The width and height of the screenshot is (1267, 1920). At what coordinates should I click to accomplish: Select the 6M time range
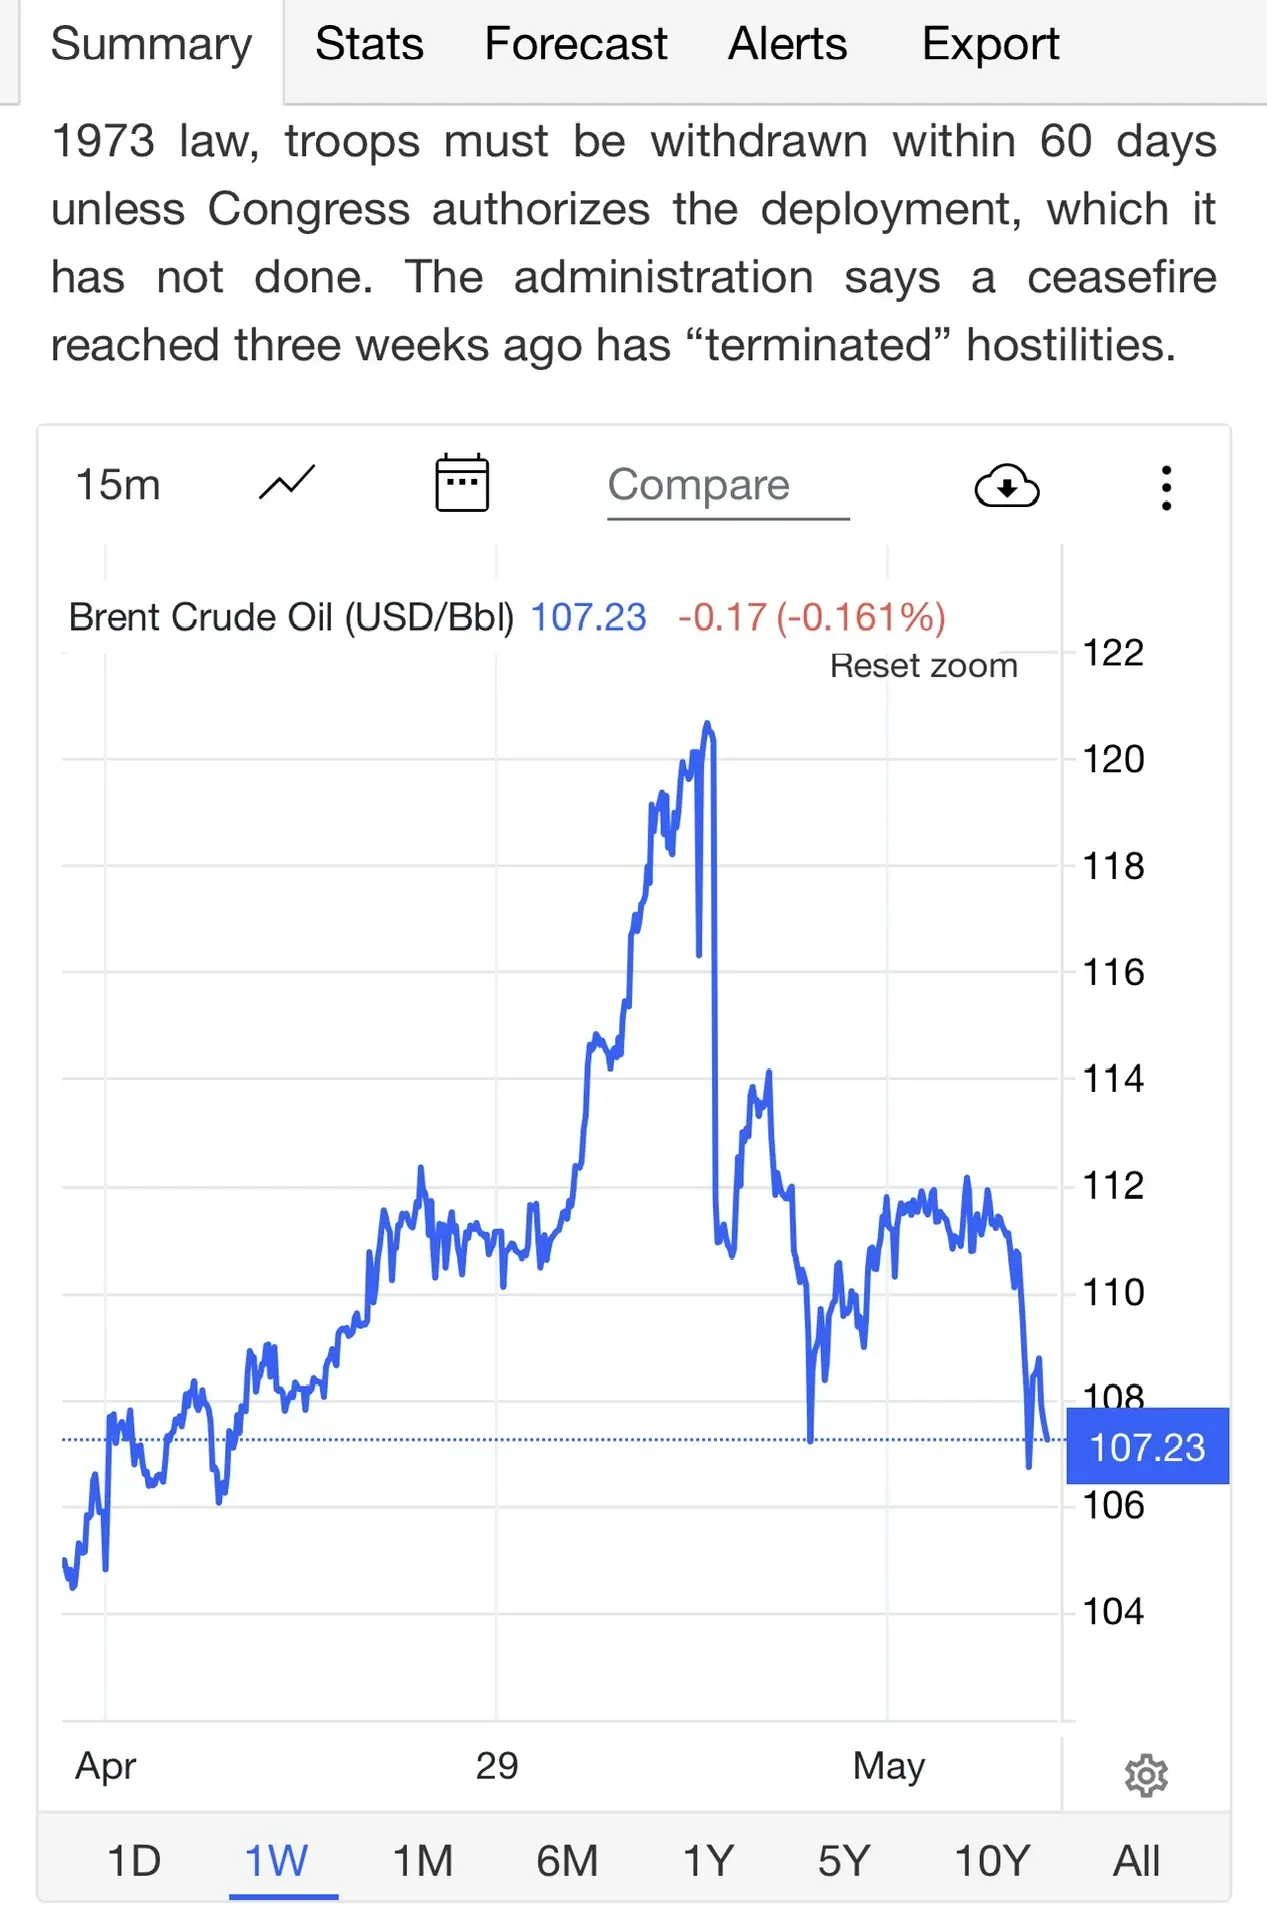point(567,1862)
